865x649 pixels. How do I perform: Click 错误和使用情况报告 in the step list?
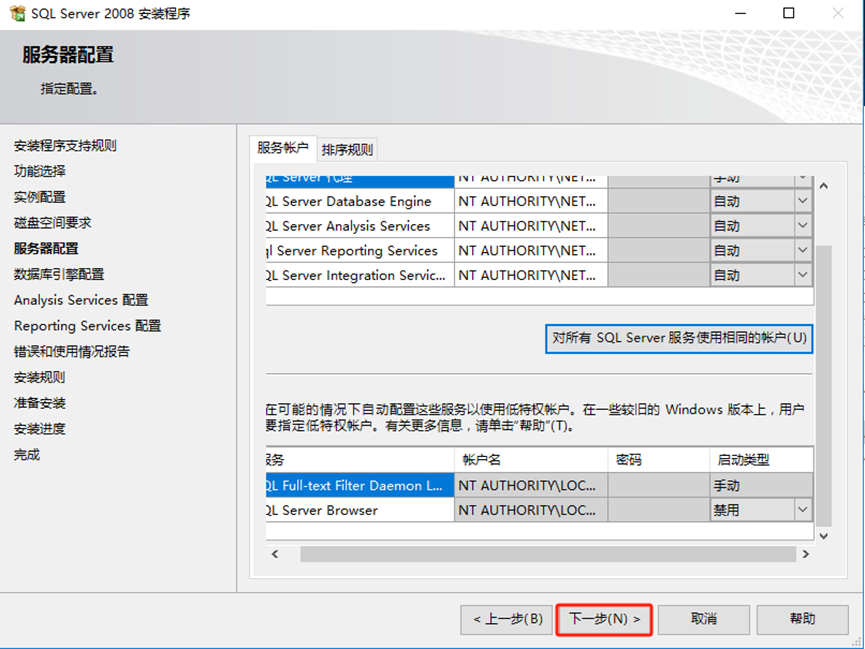click(x=72, y=352)
